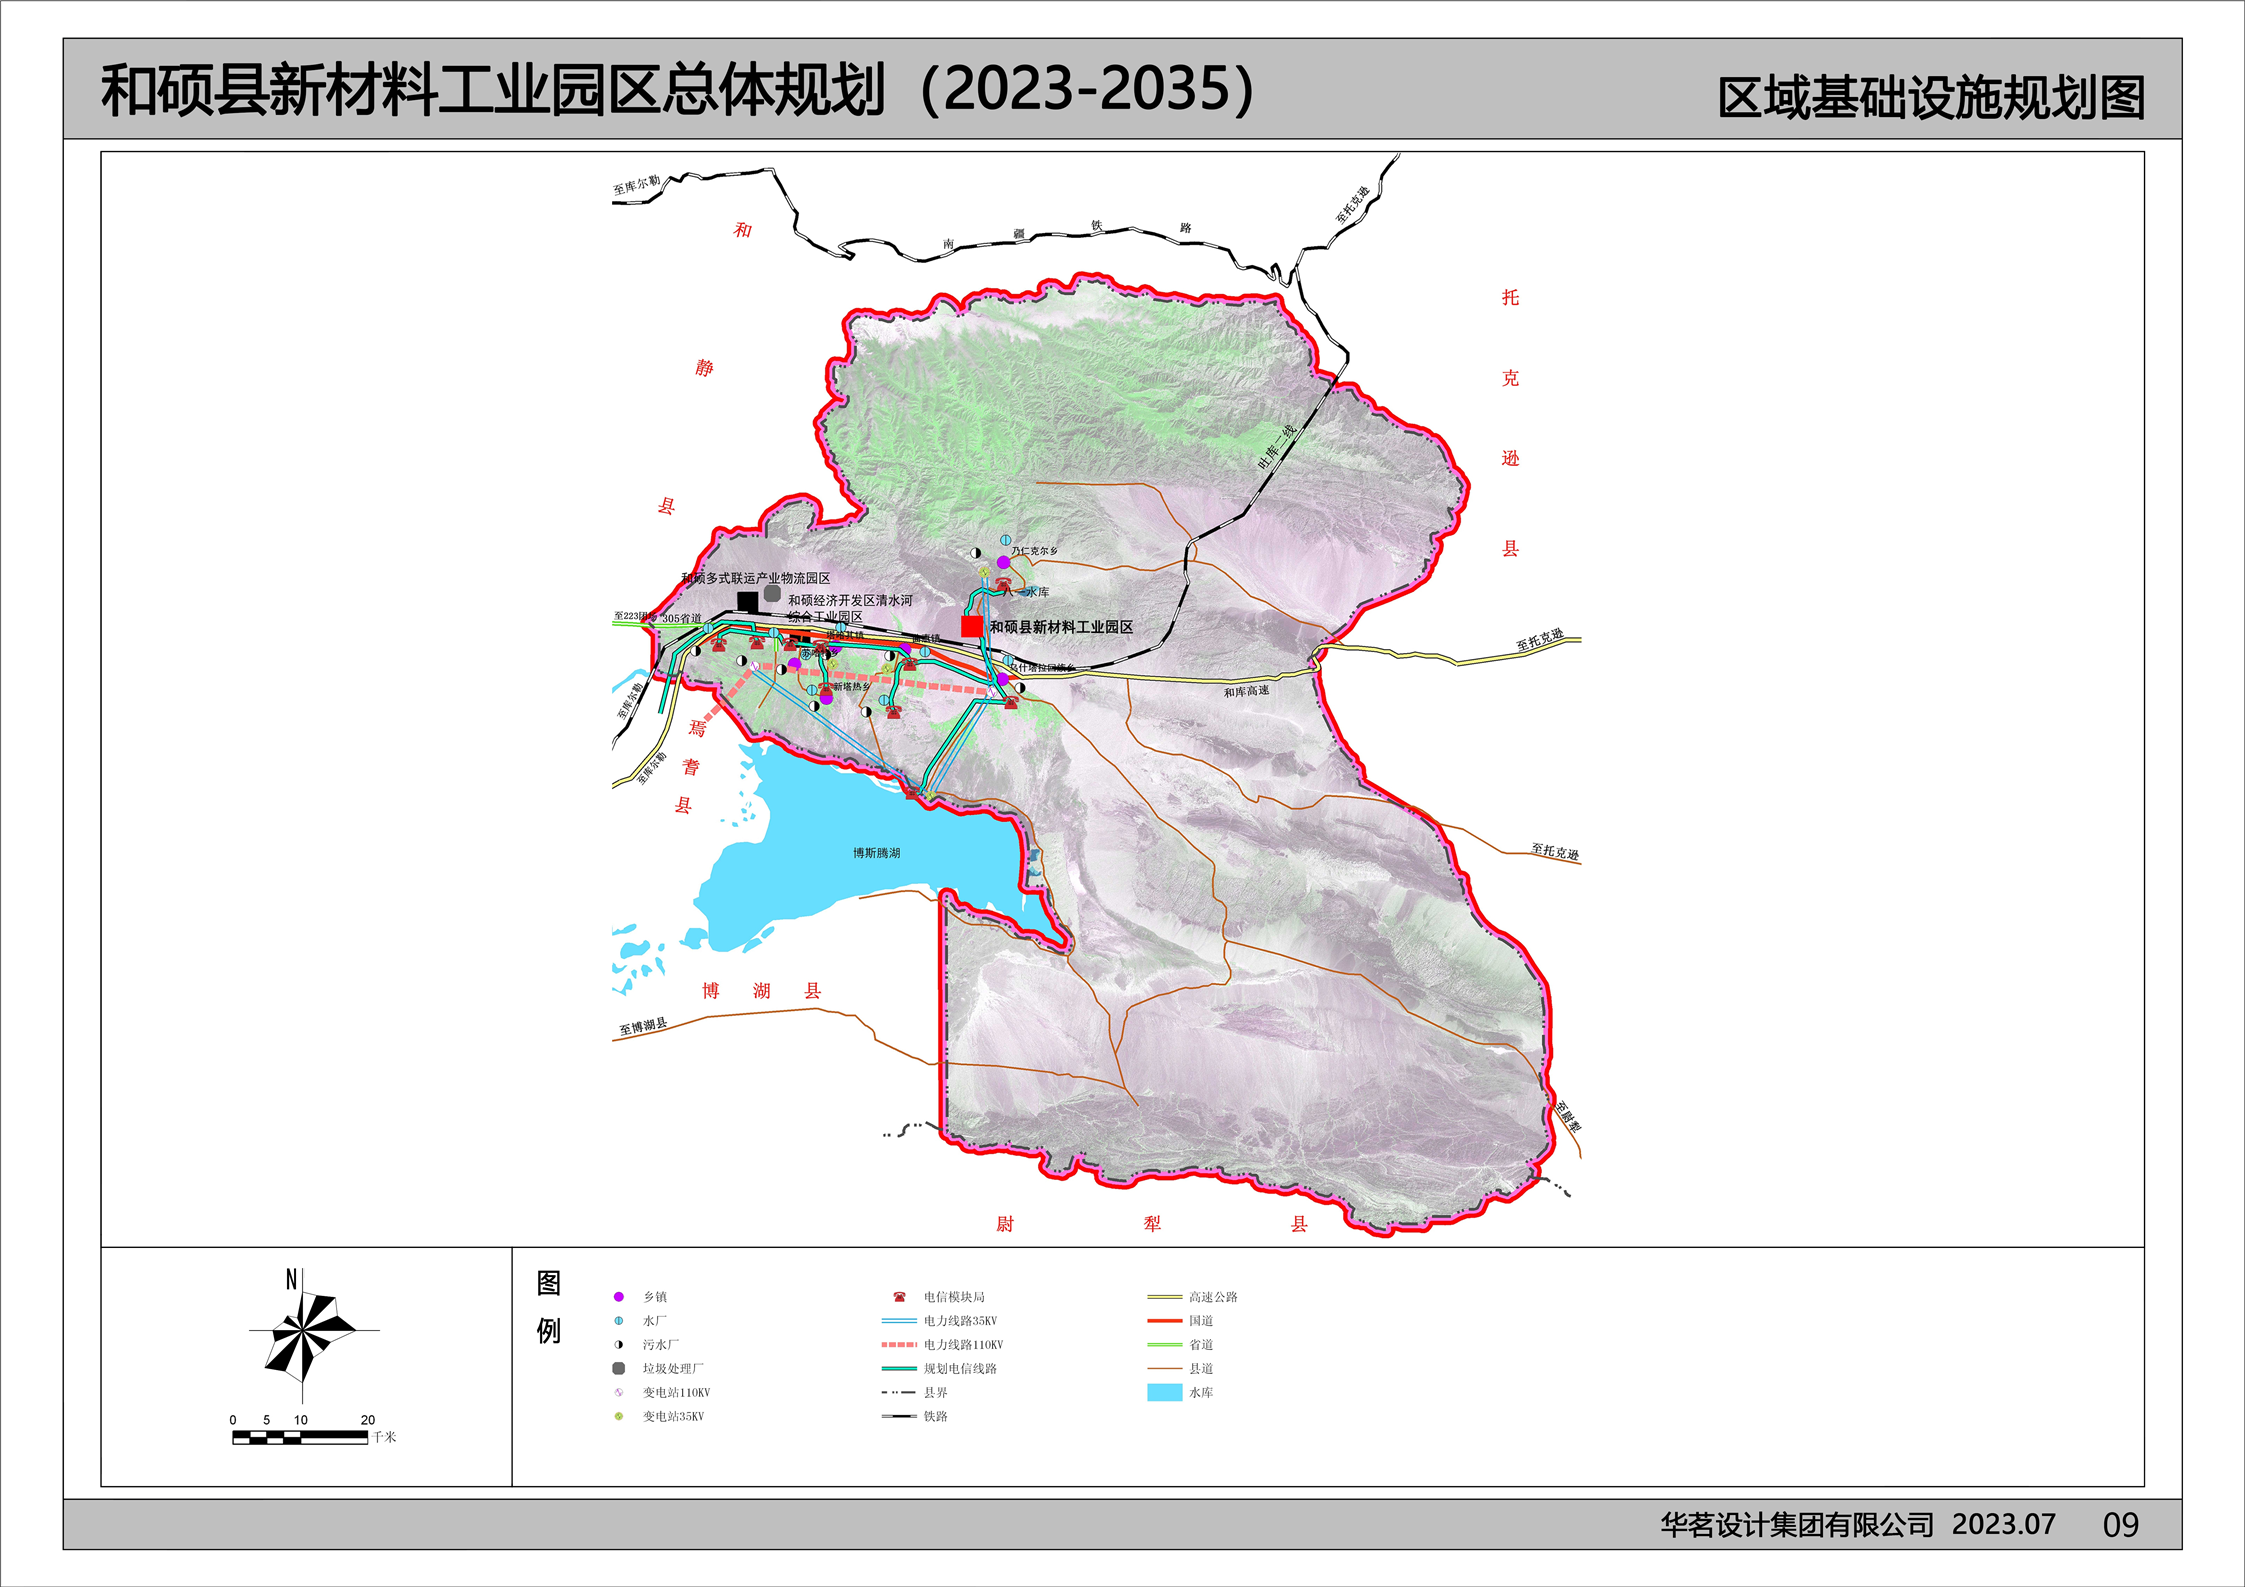This screenshot has width=2245, height=1587.
Task: Click the red square for 和硕县新材料工业园区
Action: pyautogui.click(x=972, y=626)
